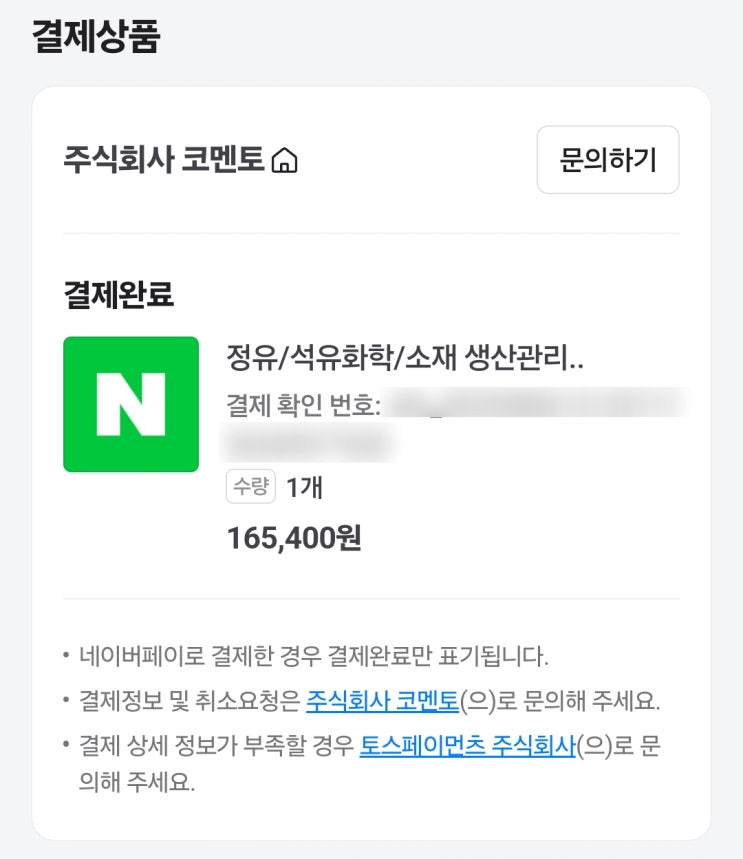Click the 결제정보 및 취소요청은 note text

coord(191,701)
